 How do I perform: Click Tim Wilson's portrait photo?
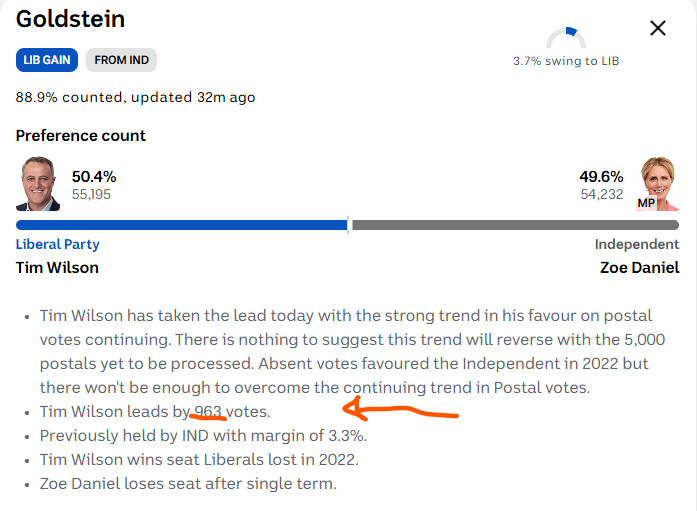38,184
